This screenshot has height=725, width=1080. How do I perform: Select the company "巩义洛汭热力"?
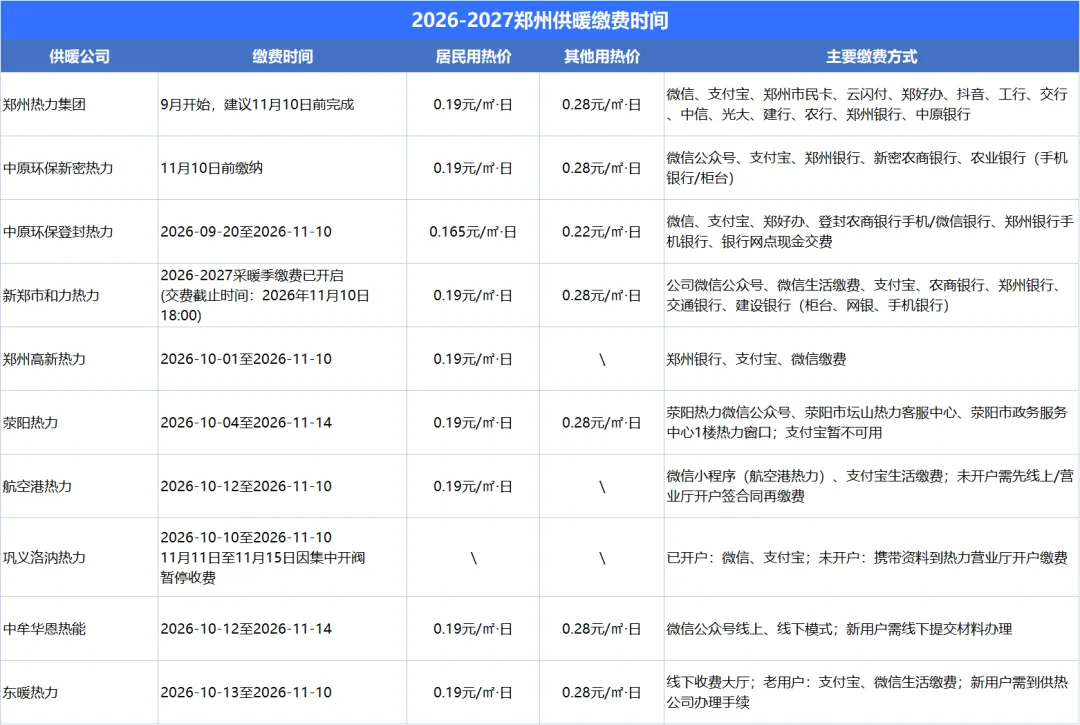[x=44, y=558]
